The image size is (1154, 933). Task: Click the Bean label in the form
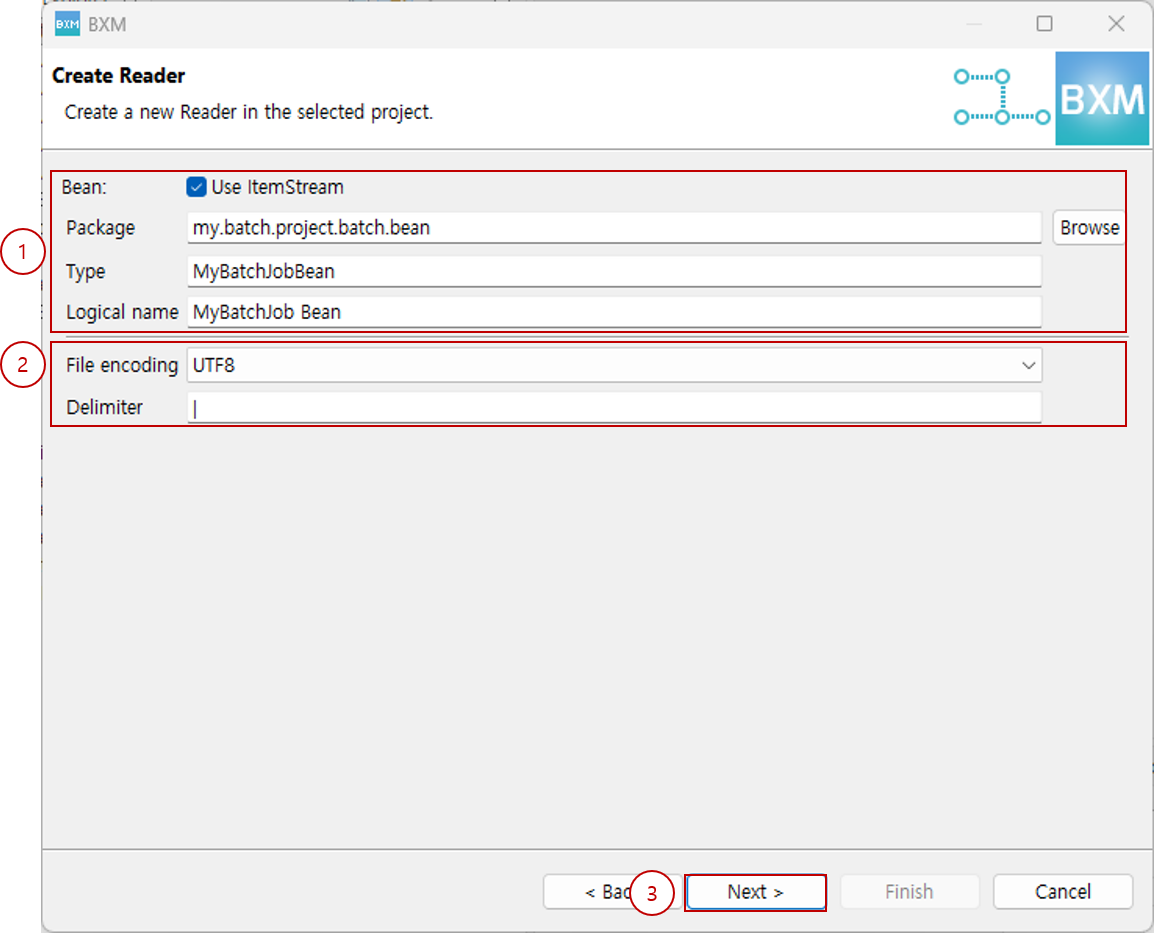[81, 187]
